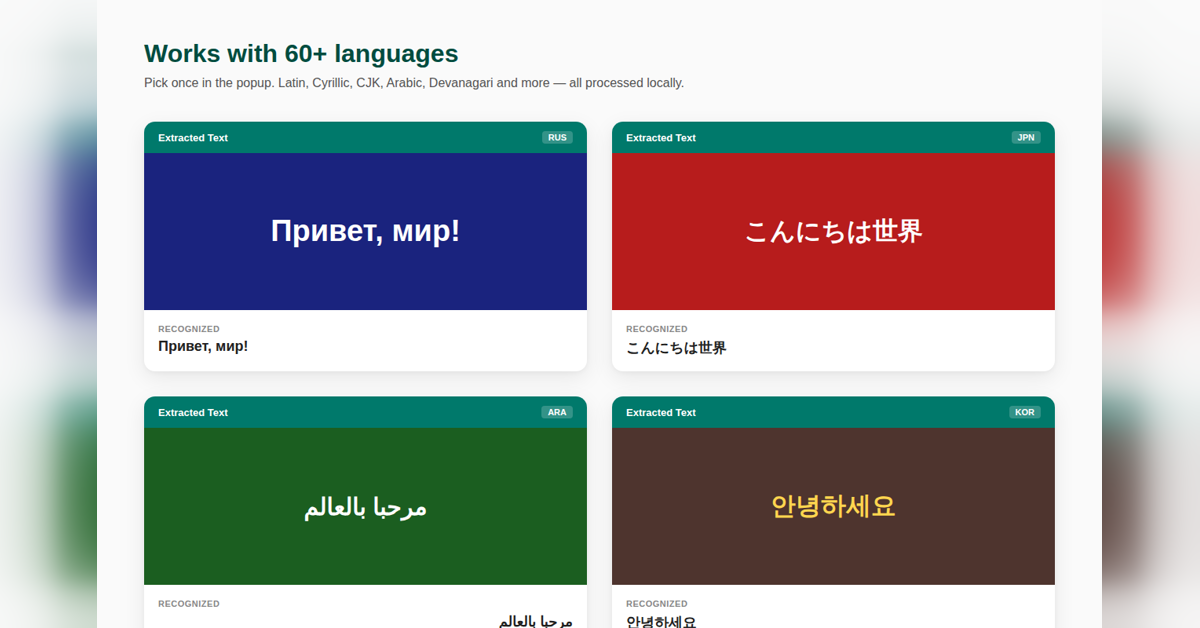This screenshot has width=1200, height=628.
Task: Click the KOR language badge
Action: 1025,412
